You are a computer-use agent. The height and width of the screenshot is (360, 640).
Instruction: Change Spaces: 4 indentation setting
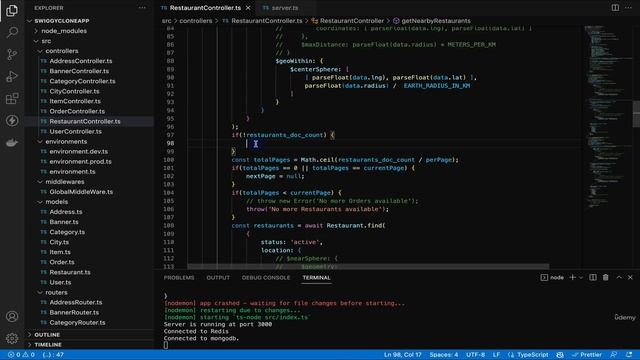[x=444, y=355]
